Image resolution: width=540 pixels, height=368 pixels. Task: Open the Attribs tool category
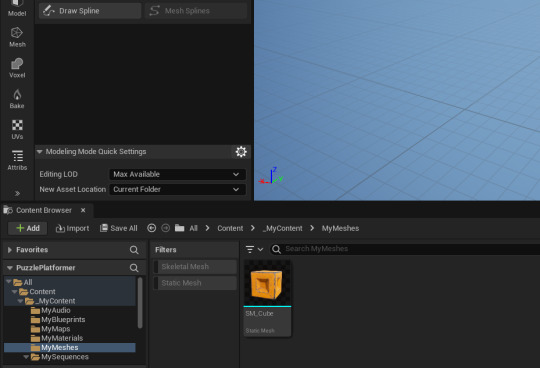pyautogui.click(x=17, y=160)
